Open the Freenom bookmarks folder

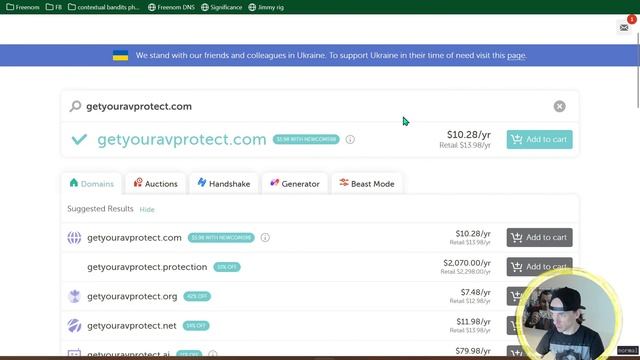23,7
